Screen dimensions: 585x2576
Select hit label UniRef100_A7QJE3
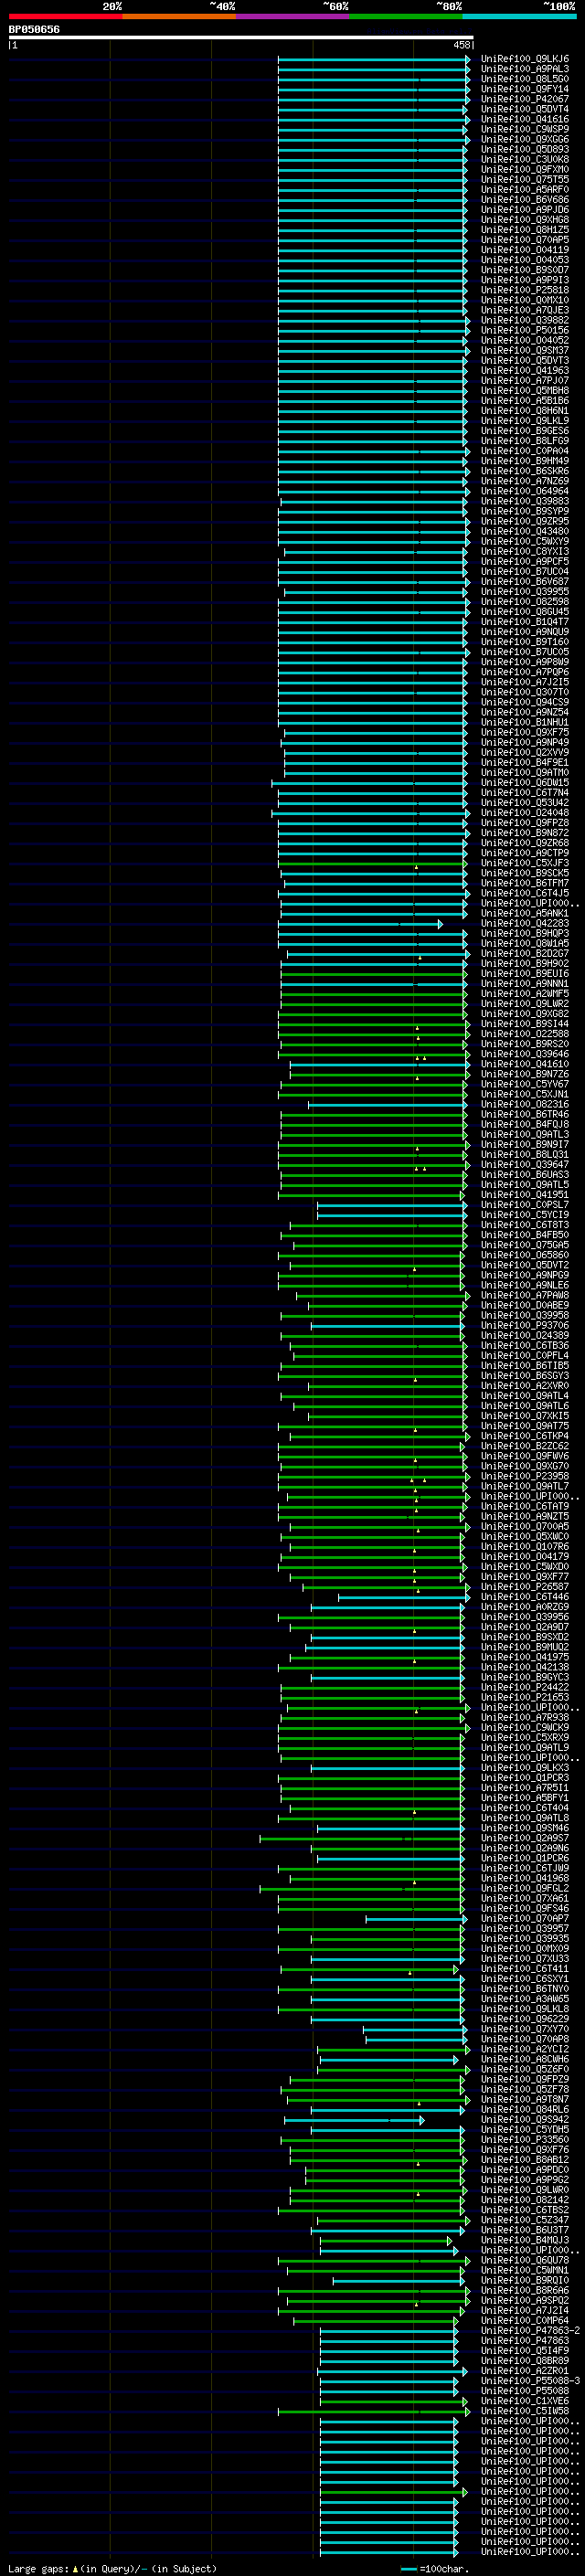[x=525, y=310]
